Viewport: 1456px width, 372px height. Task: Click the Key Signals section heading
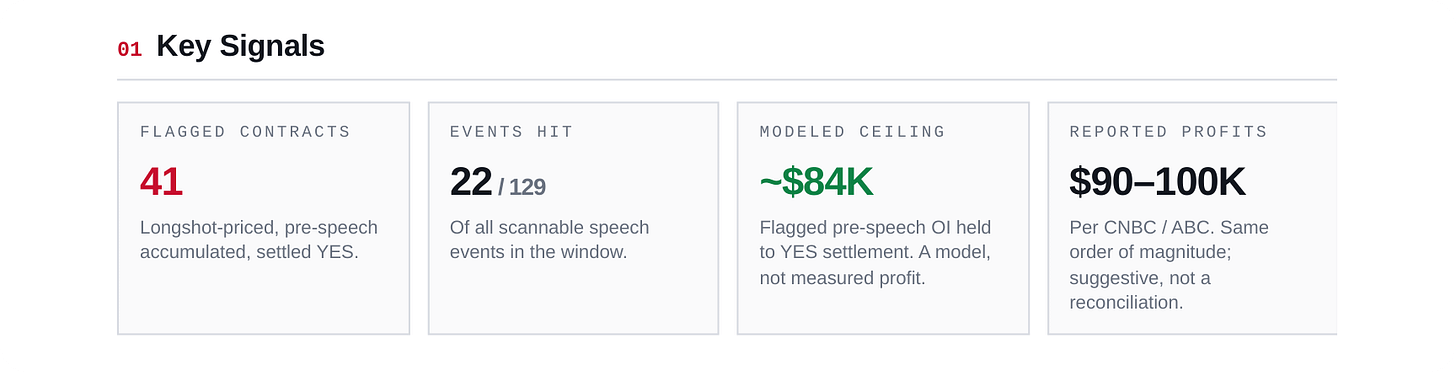click(240, 46)
